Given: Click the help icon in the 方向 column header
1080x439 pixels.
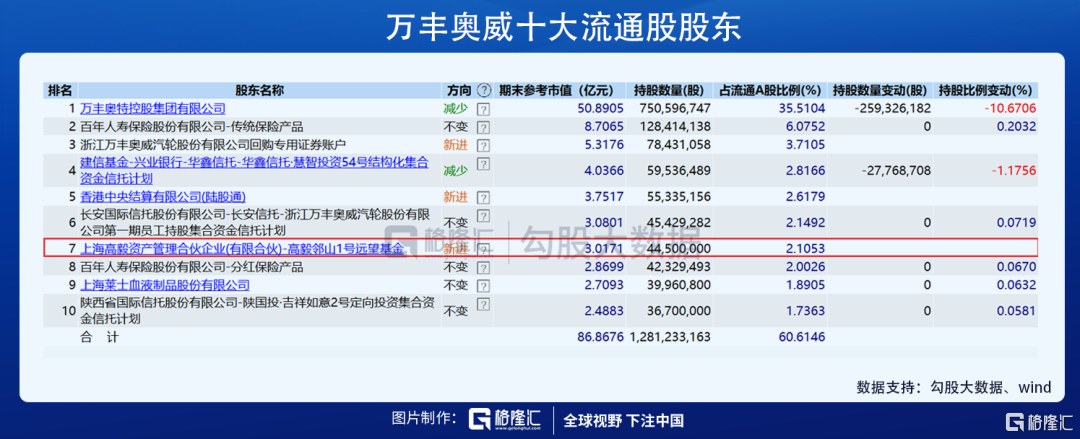Looking at the screenshot, I should coord(484,90).
